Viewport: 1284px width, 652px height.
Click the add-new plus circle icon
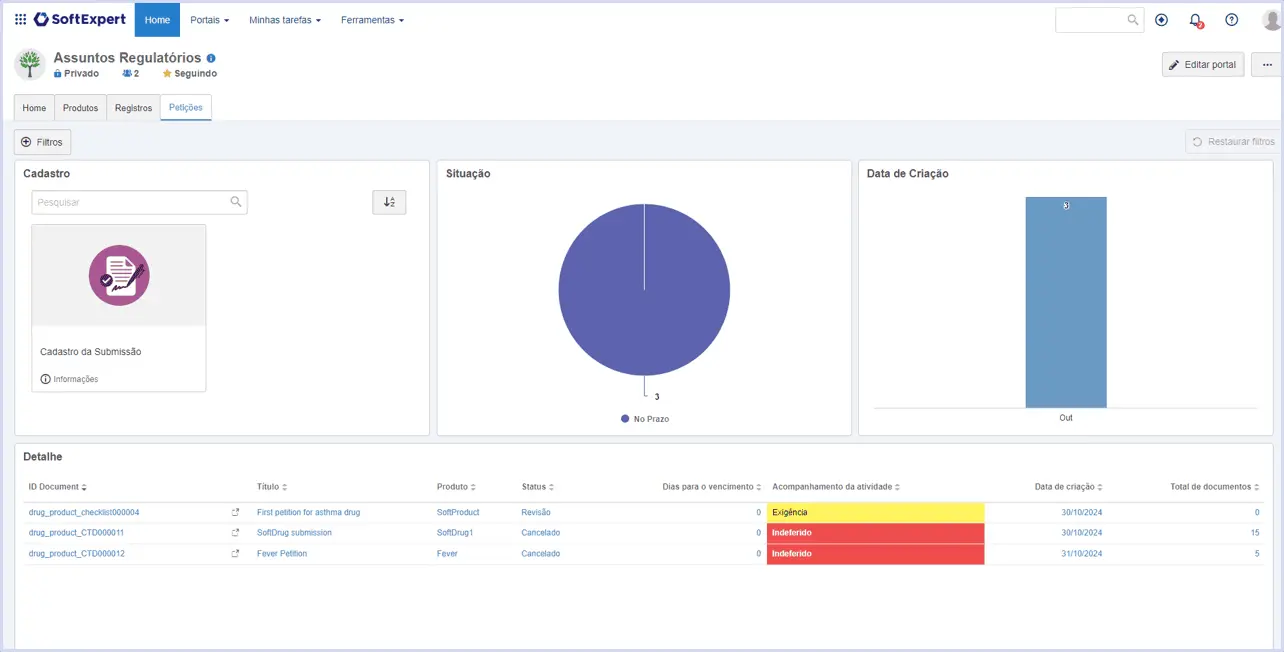coord(1161,19)
